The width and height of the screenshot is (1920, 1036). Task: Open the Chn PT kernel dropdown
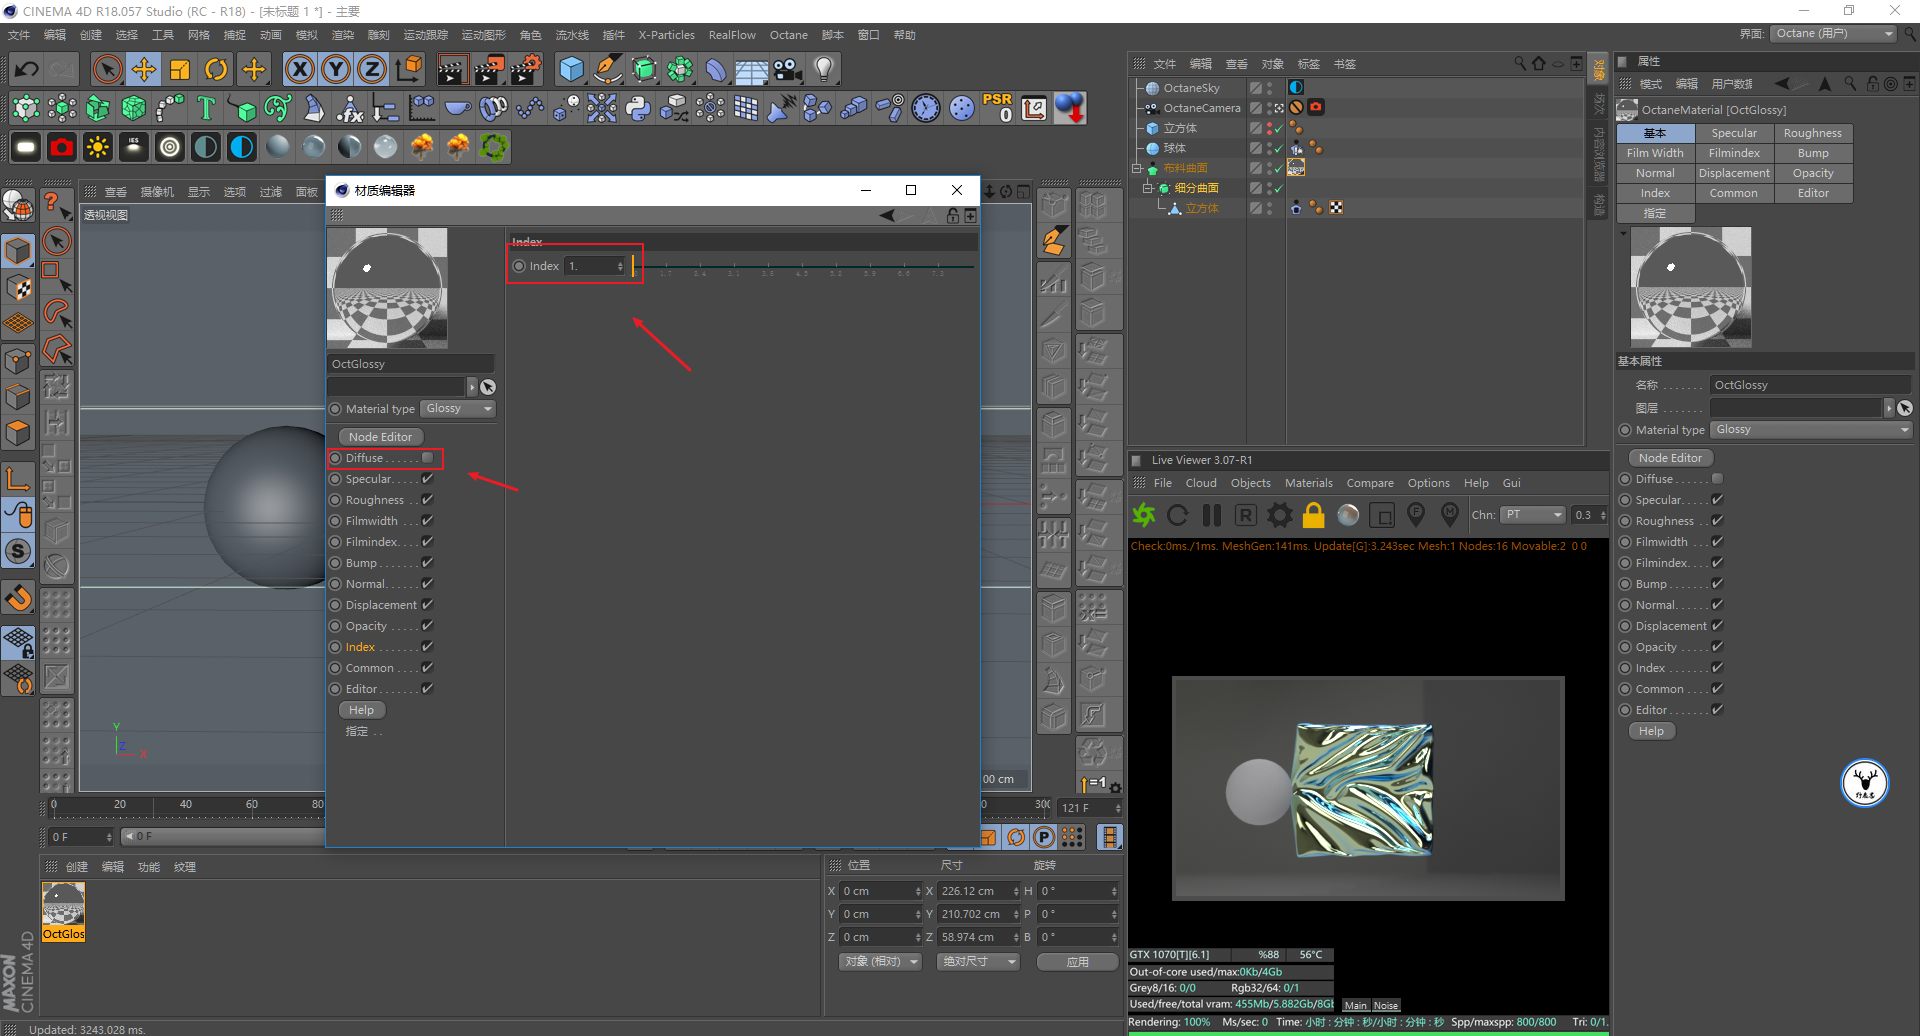click(x=1533, y=515)
